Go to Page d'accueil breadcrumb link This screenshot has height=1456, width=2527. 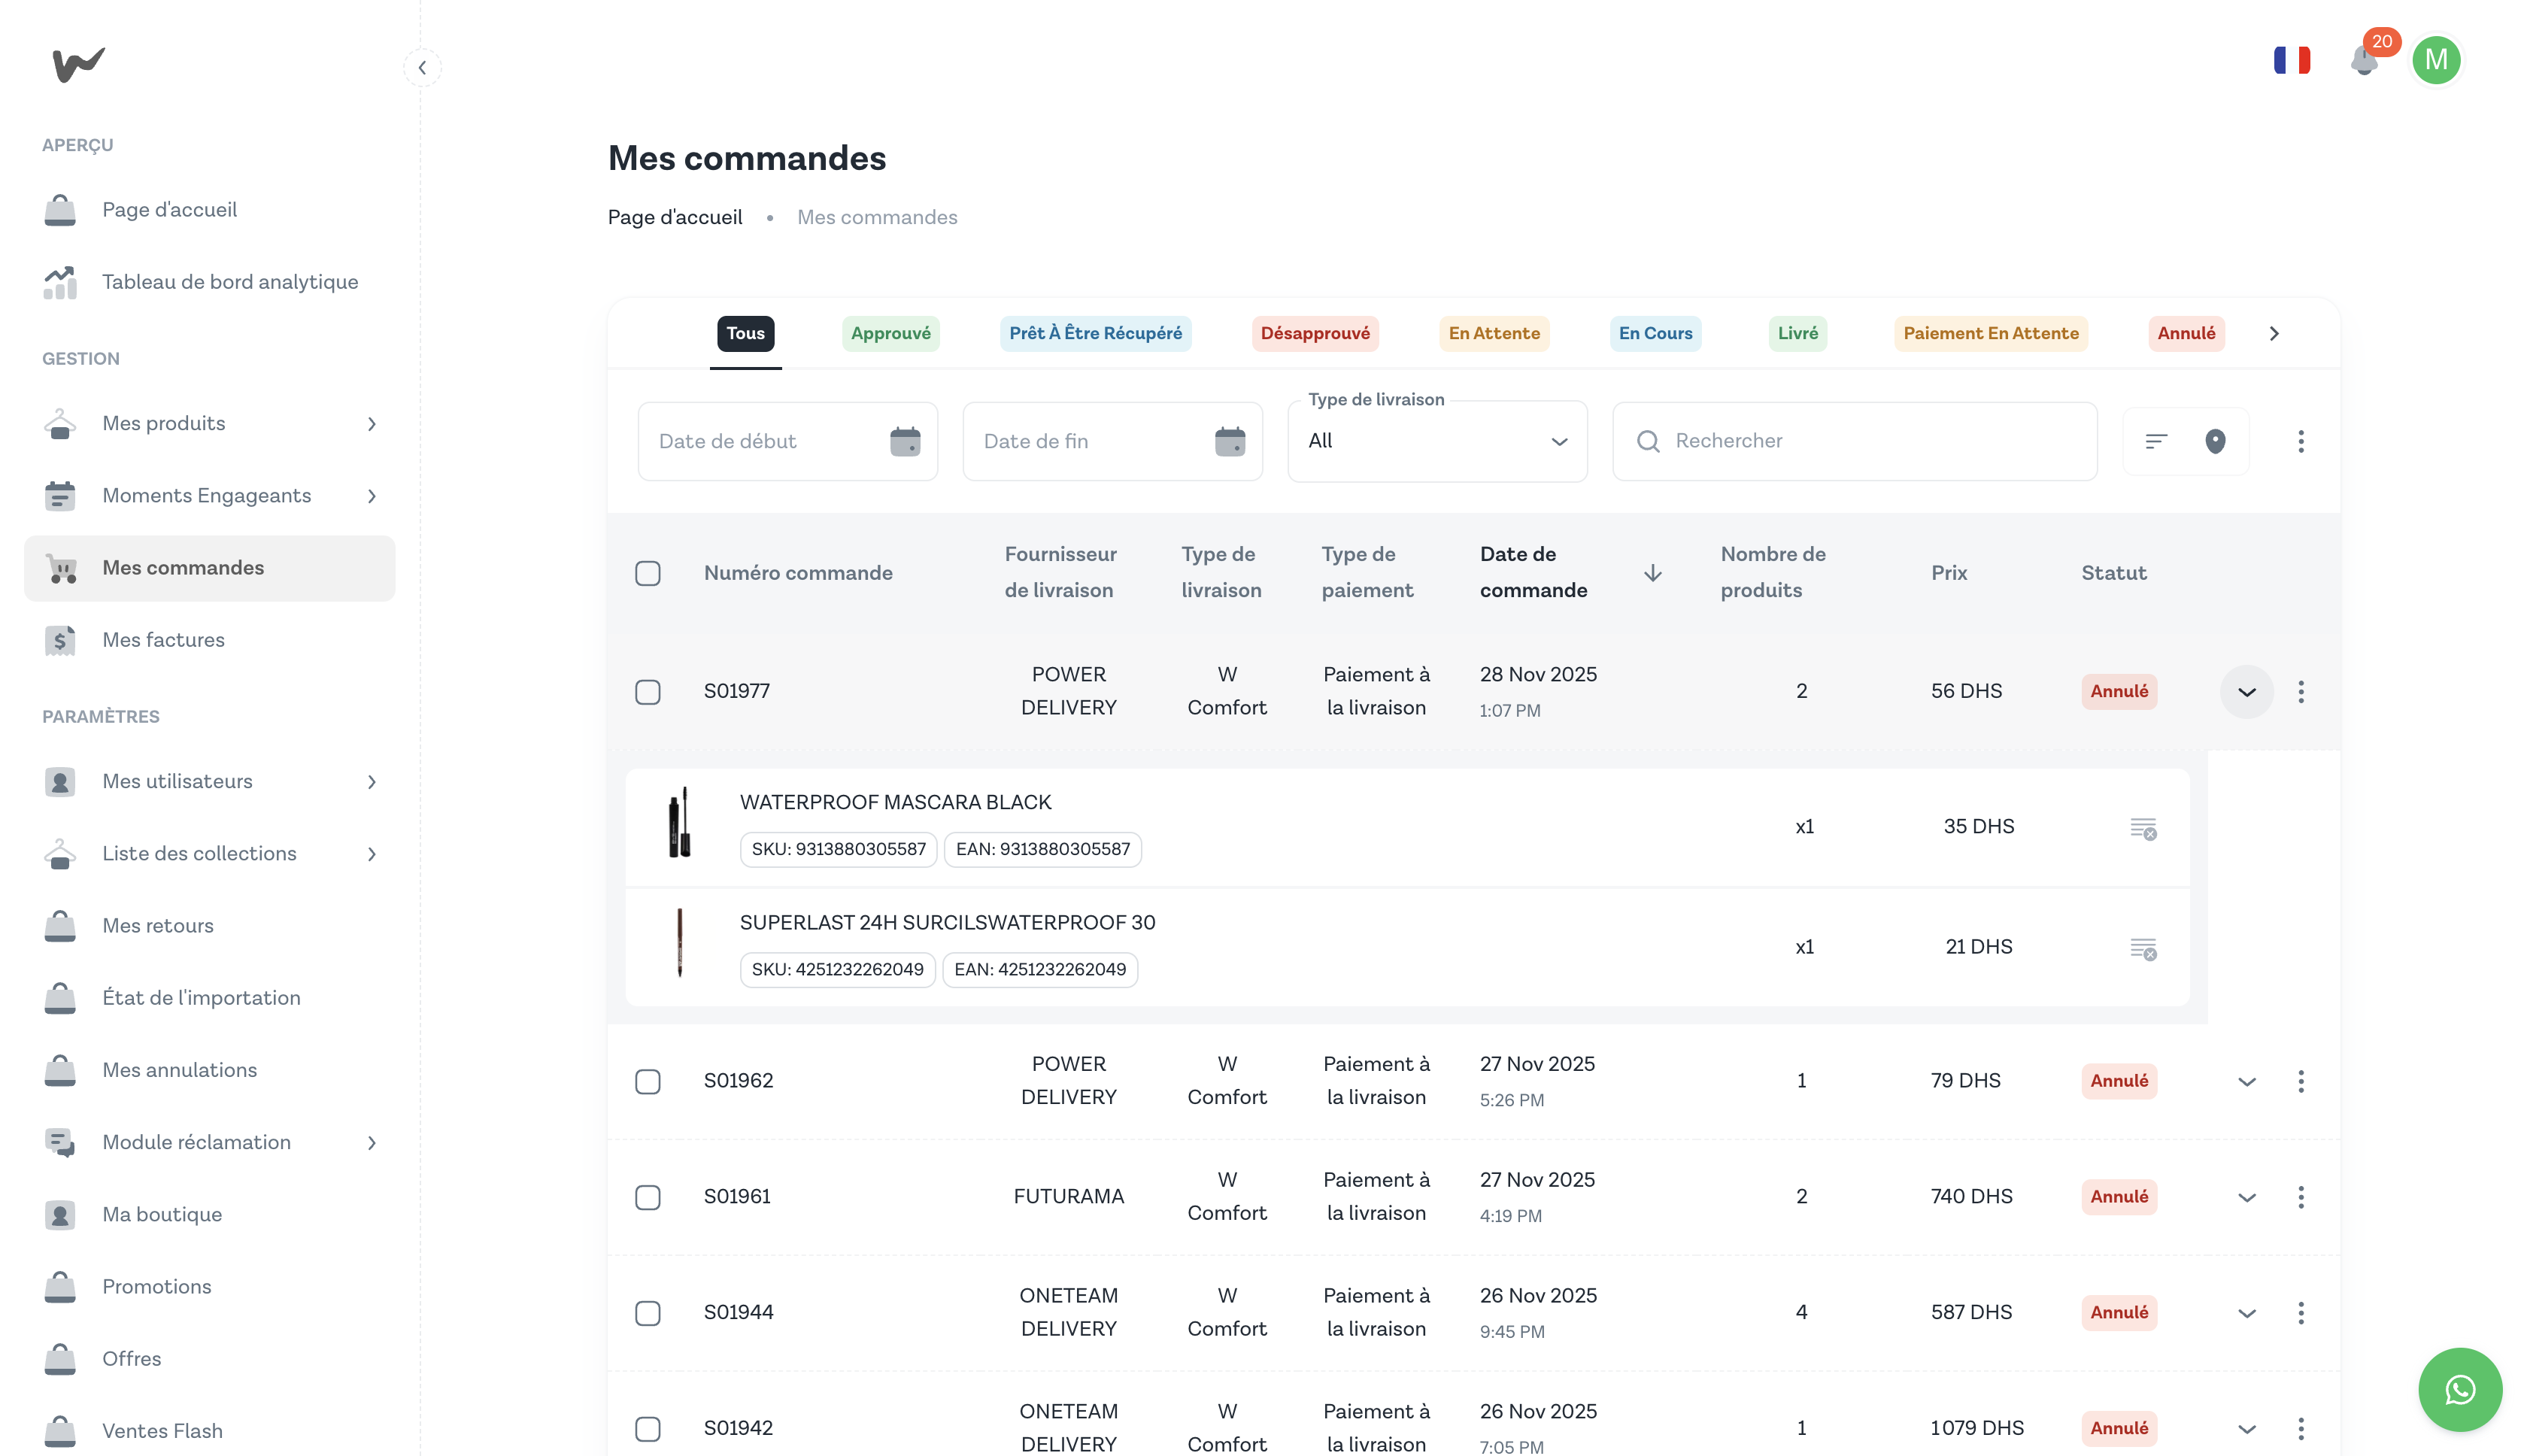[x=675, y=217]
